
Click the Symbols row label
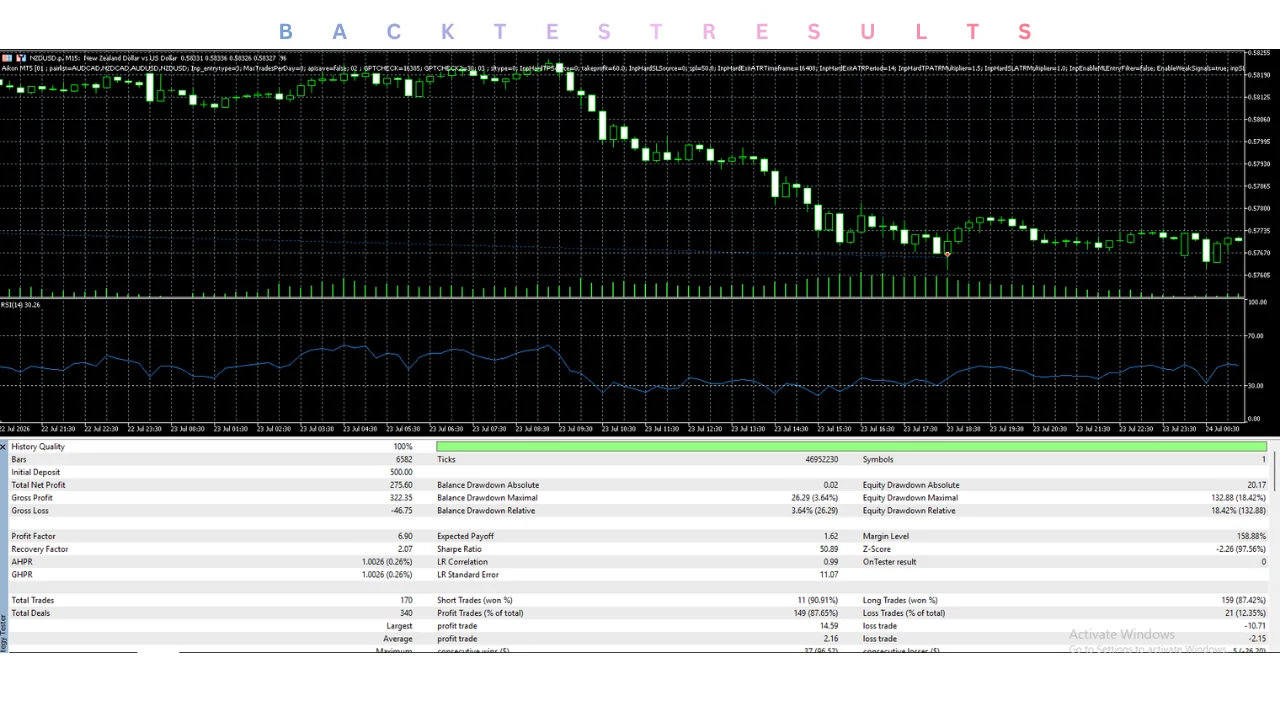point(878,459)
